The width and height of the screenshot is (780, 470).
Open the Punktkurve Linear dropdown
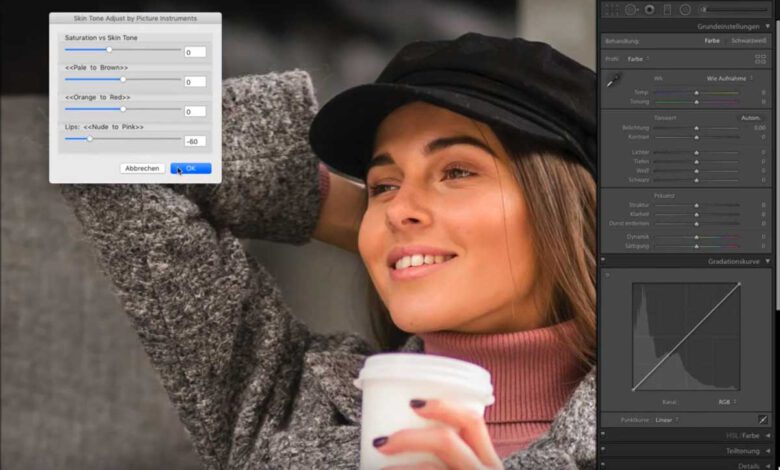(x=667, y=420)
